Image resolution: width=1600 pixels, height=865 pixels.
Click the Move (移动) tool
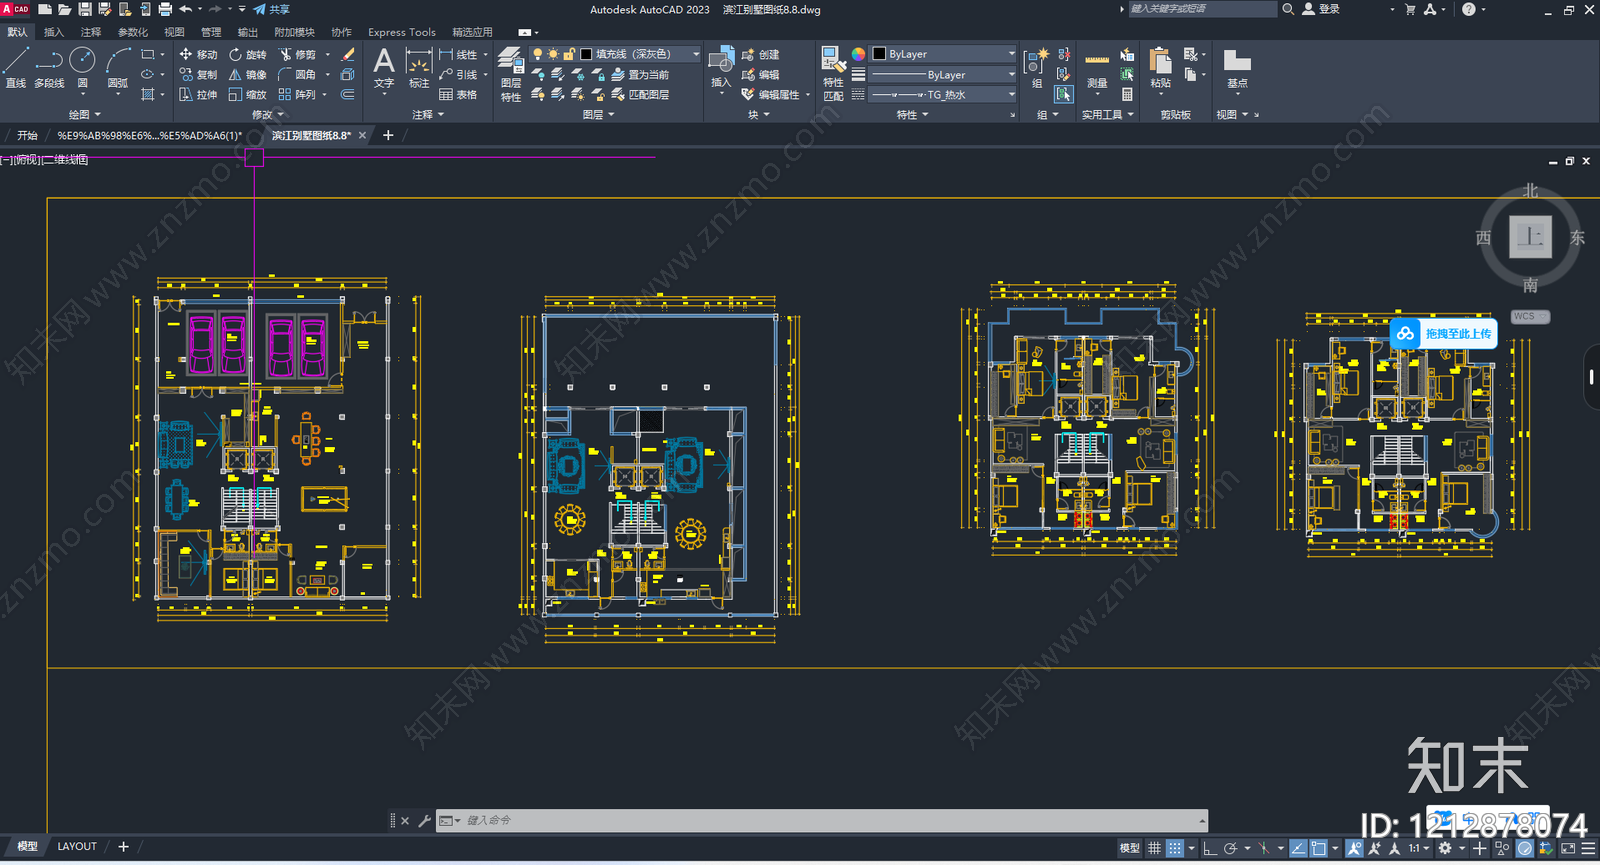198,54
